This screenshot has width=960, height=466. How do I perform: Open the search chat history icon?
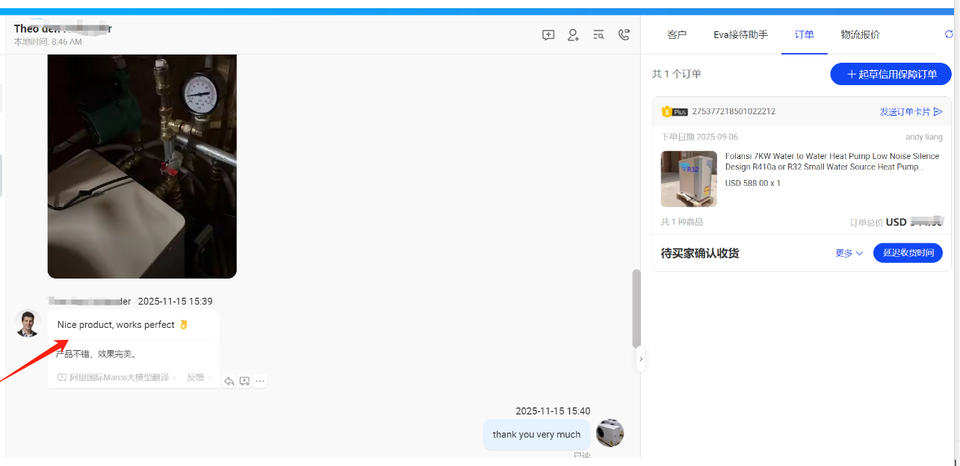599,35
